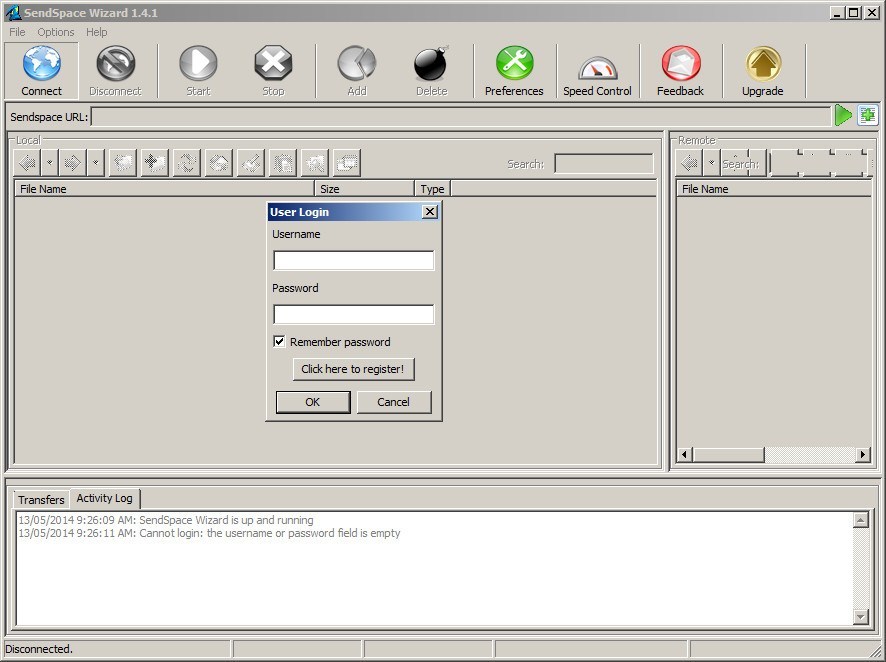Open the Remote back history dropdown
This screenshot has height=662, width=886.
711,163
